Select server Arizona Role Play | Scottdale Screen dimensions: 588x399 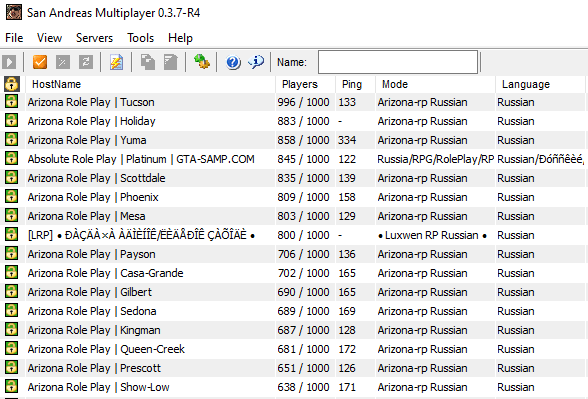coord(96,178)
